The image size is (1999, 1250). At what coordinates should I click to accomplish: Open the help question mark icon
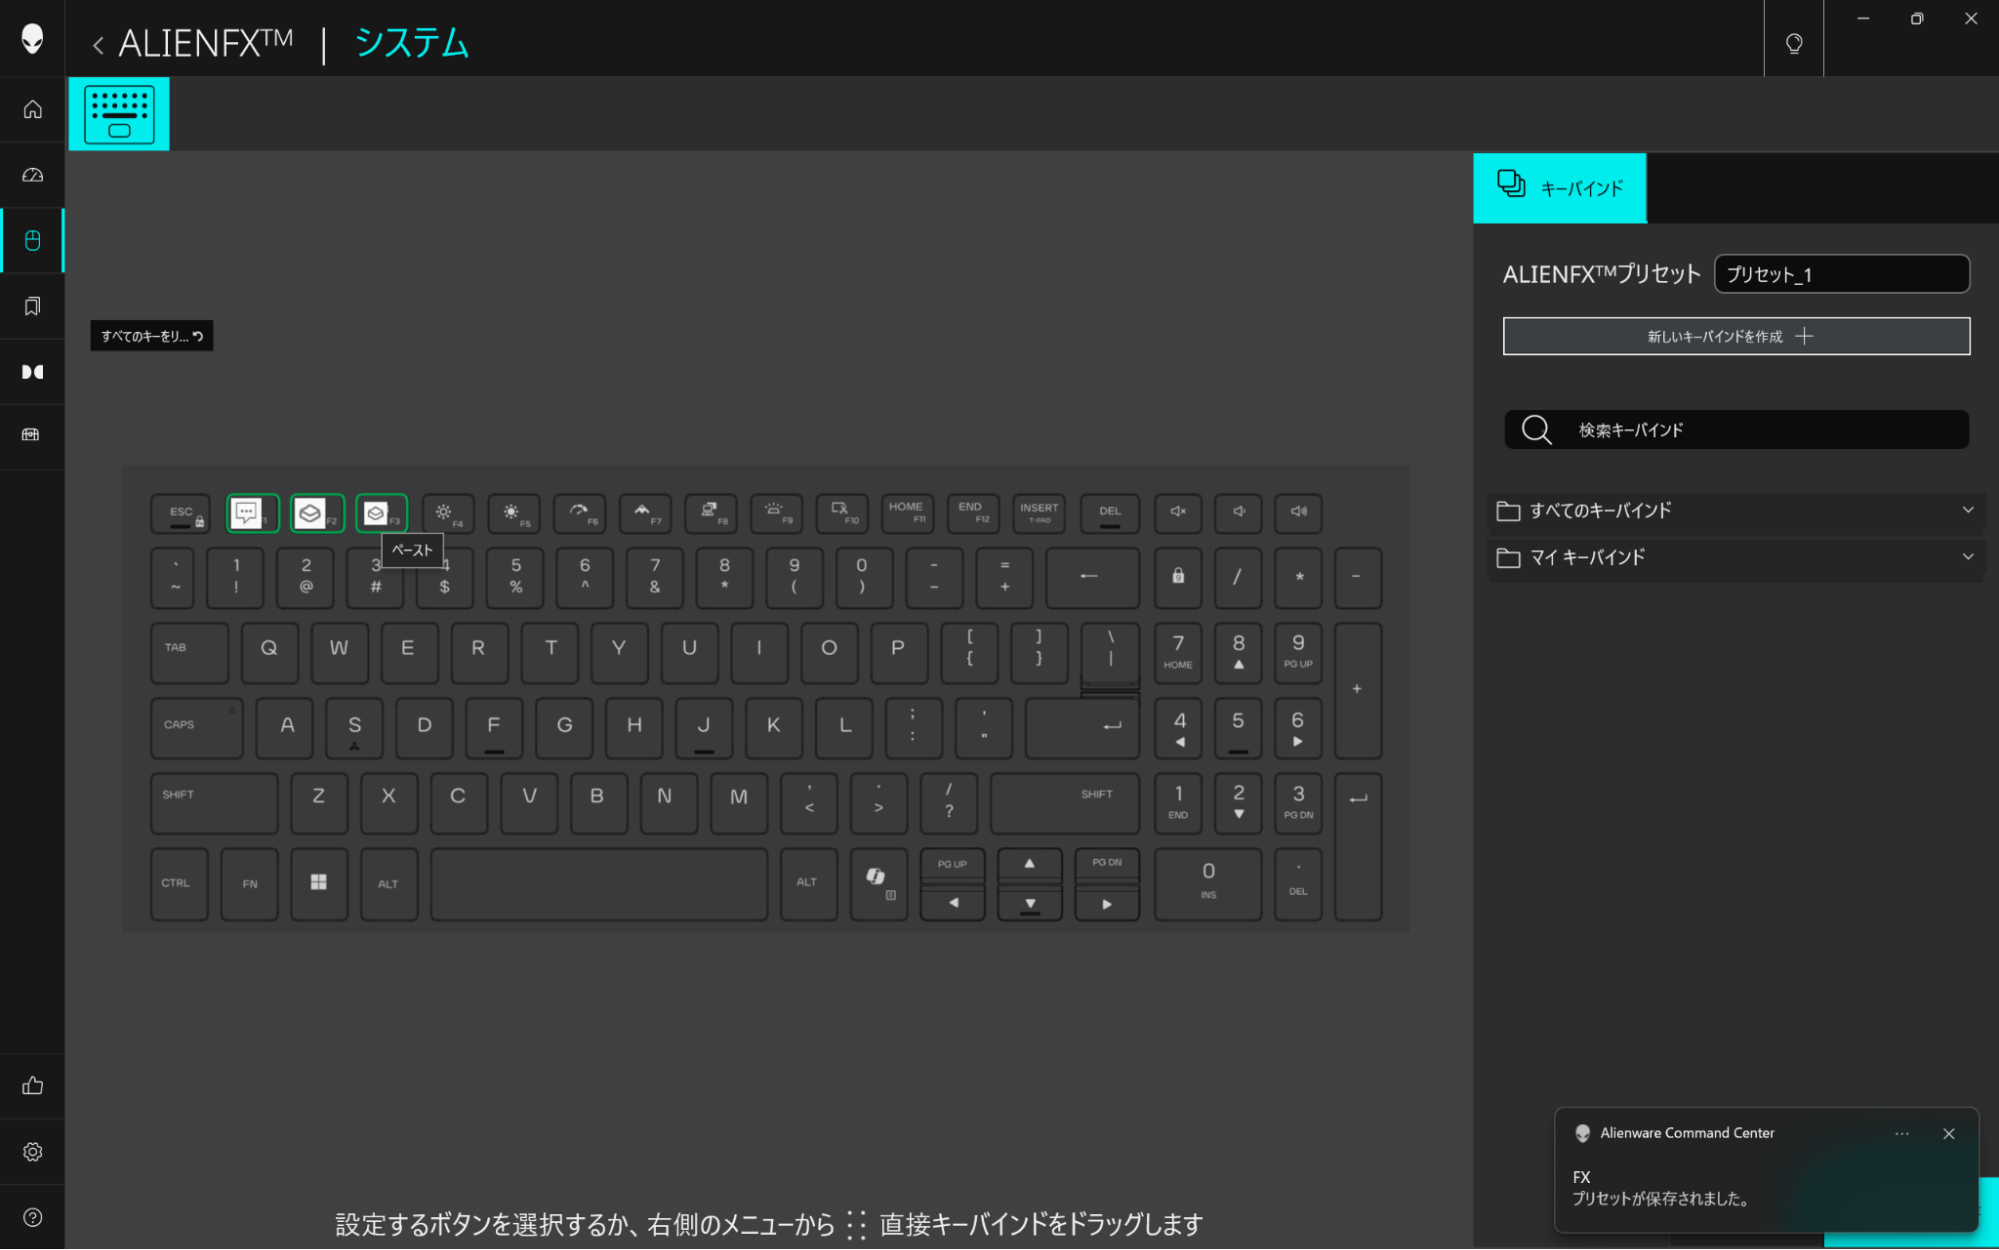33,1217
